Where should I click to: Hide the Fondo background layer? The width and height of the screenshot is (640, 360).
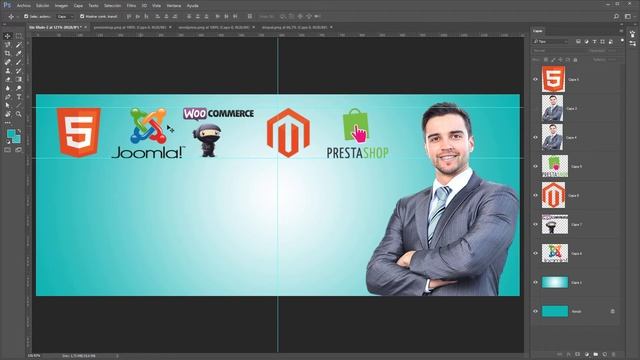536,311
